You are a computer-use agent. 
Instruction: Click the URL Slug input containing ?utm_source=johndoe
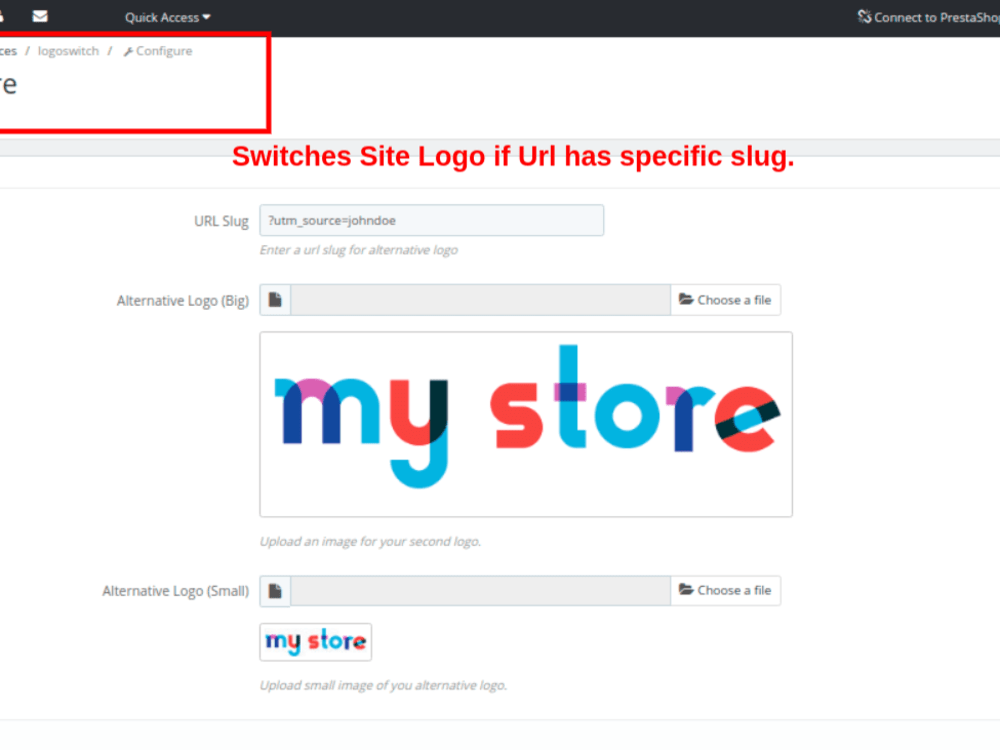432,220
